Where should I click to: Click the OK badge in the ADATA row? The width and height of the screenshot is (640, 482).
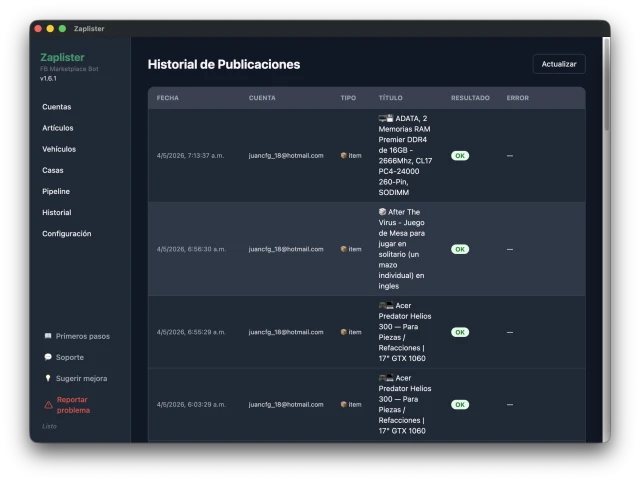pos(460,155)
